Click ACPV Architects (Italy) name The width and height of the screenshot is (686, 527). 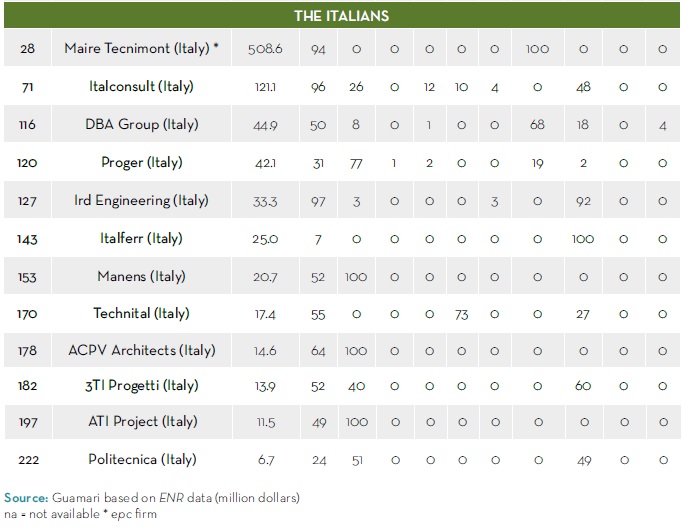pos(141,351)
